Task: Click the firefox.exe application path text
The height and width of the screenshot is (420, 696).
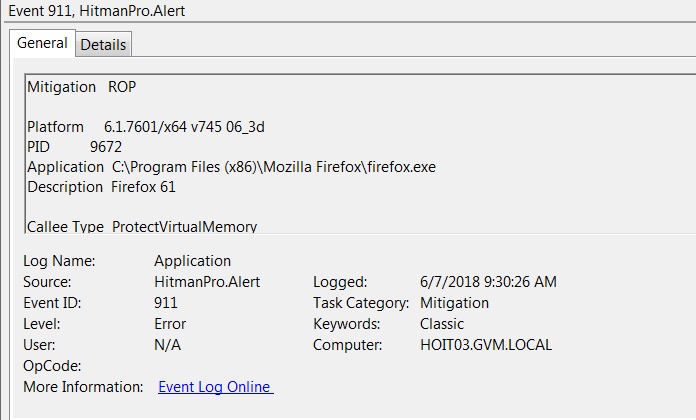Action: tap(273, 167)
